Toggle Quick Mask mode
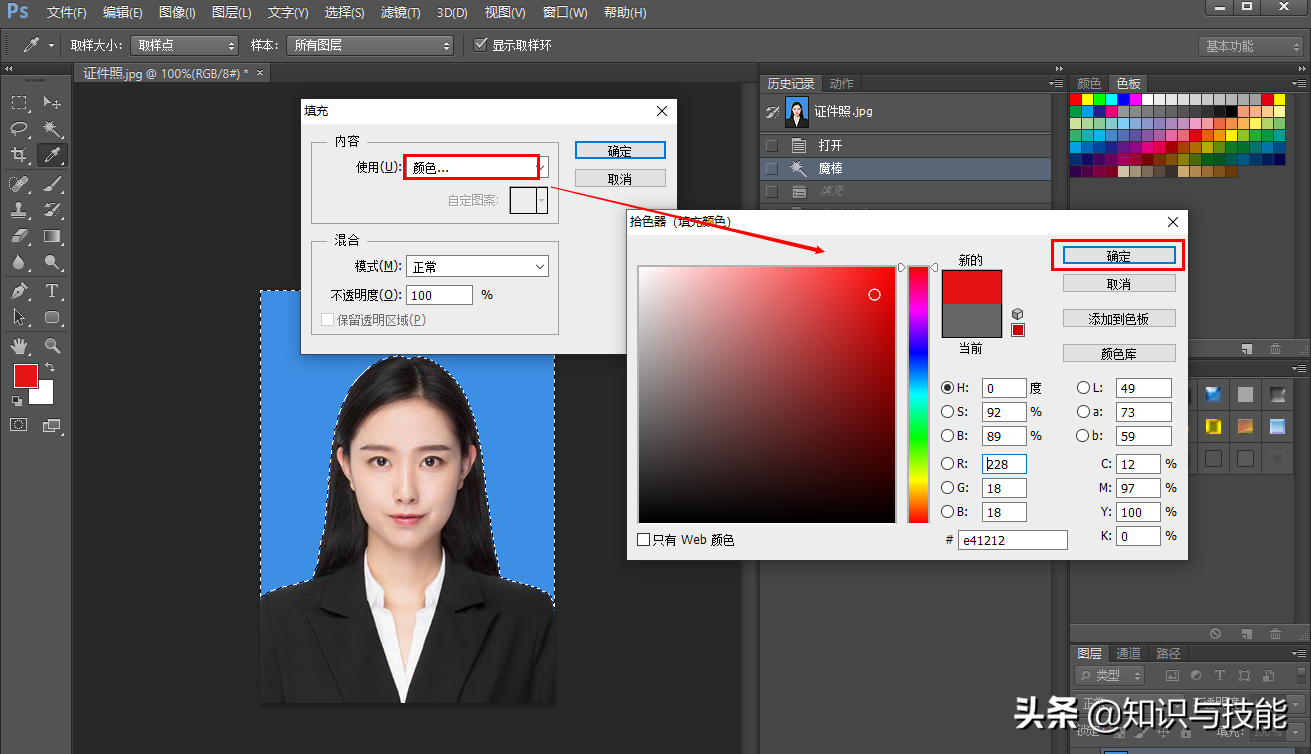 [x=19, y=425]
